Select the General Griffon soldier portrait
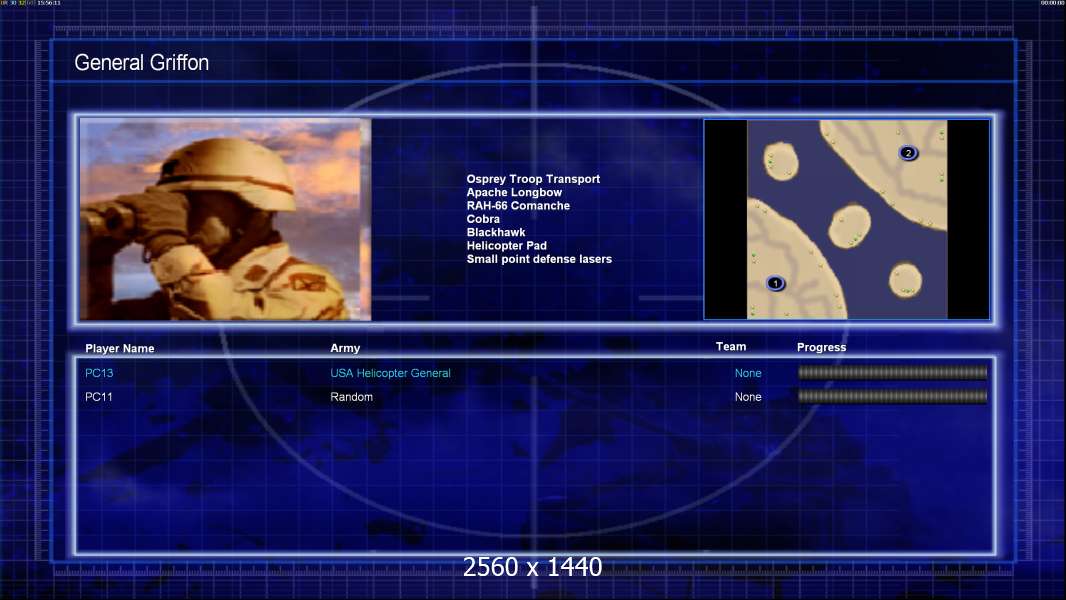This screenshot has height=600, width=1066. pyautogui.click(x=225, y=219)
